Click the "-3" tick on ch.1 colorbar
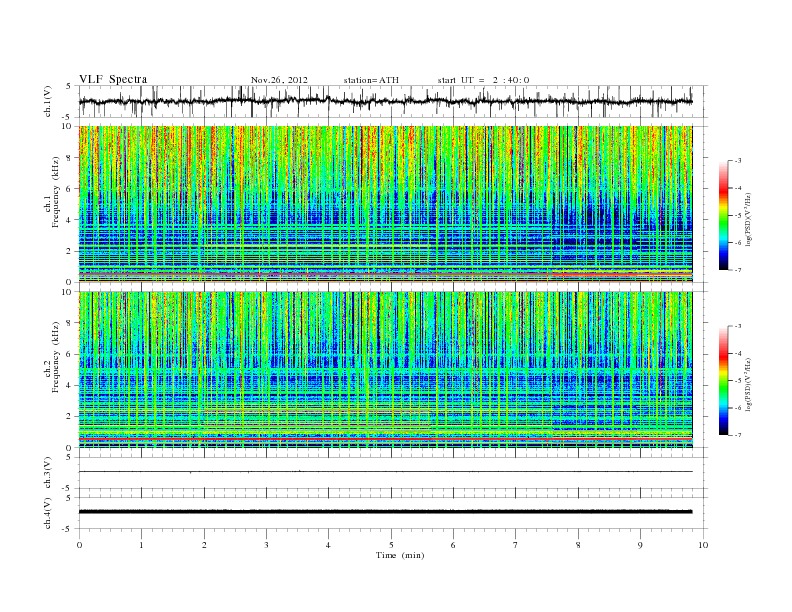792x612 pixels. [738, 161]
